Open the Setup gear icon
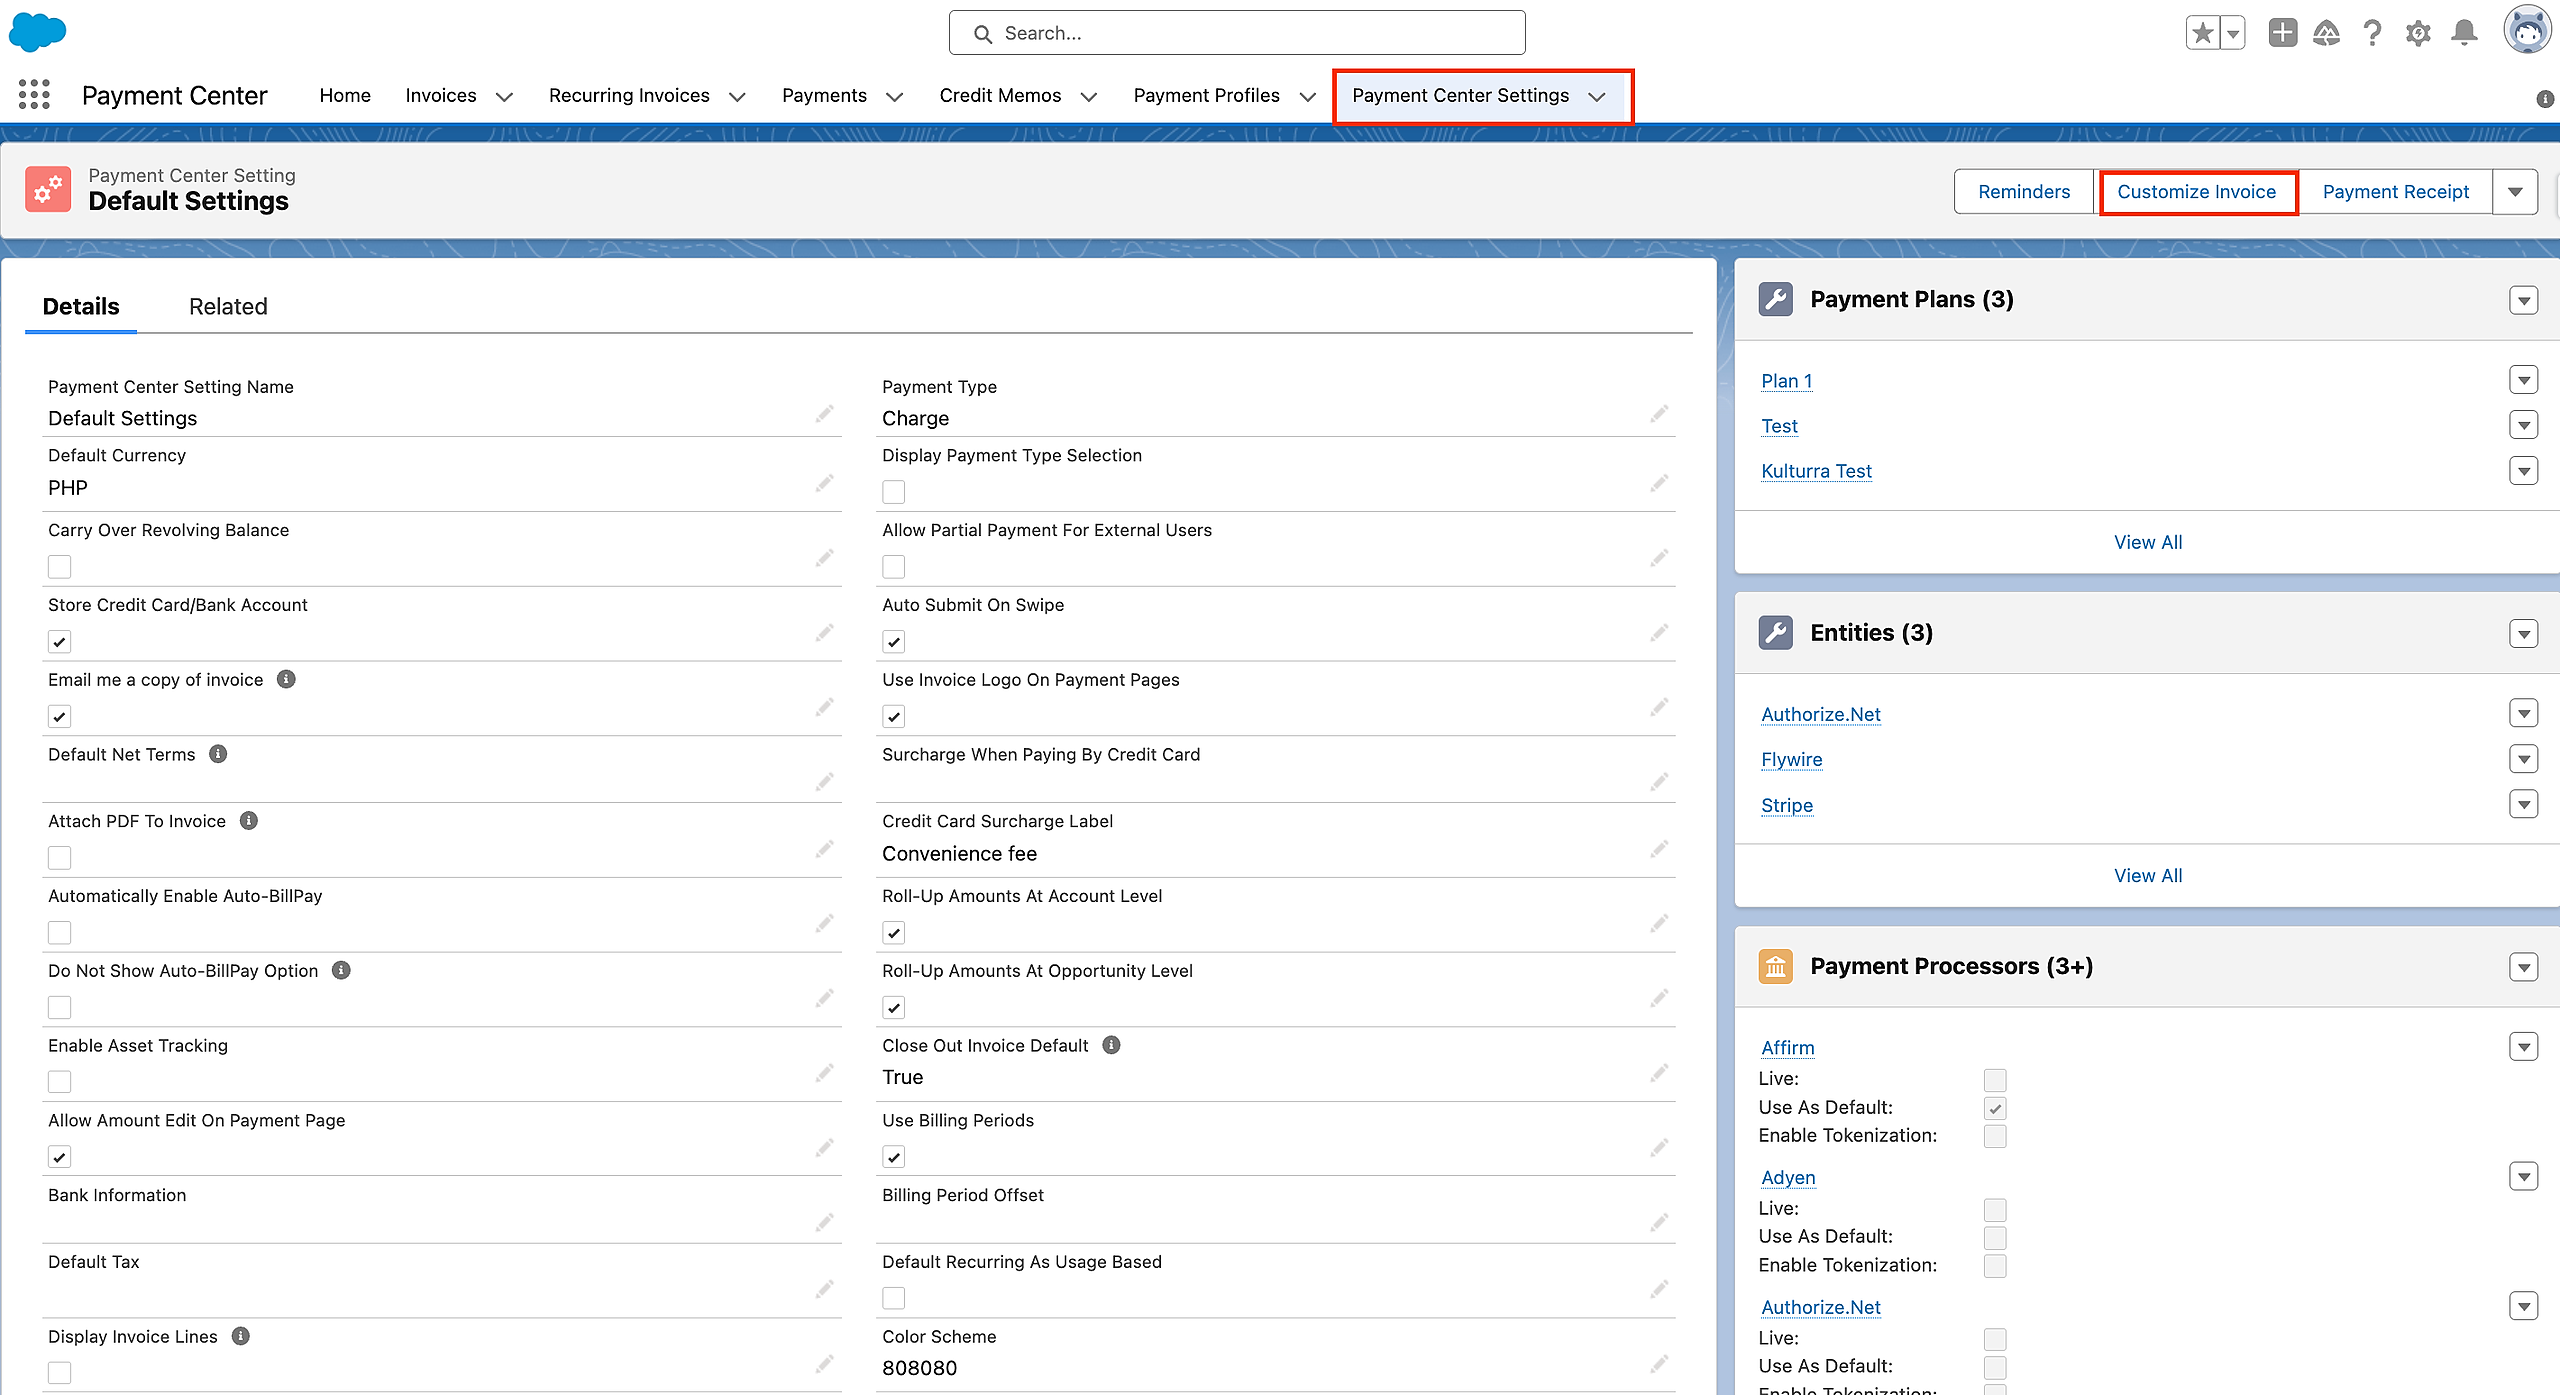Screen dimensions: 2560x1395 (2418, 33)
